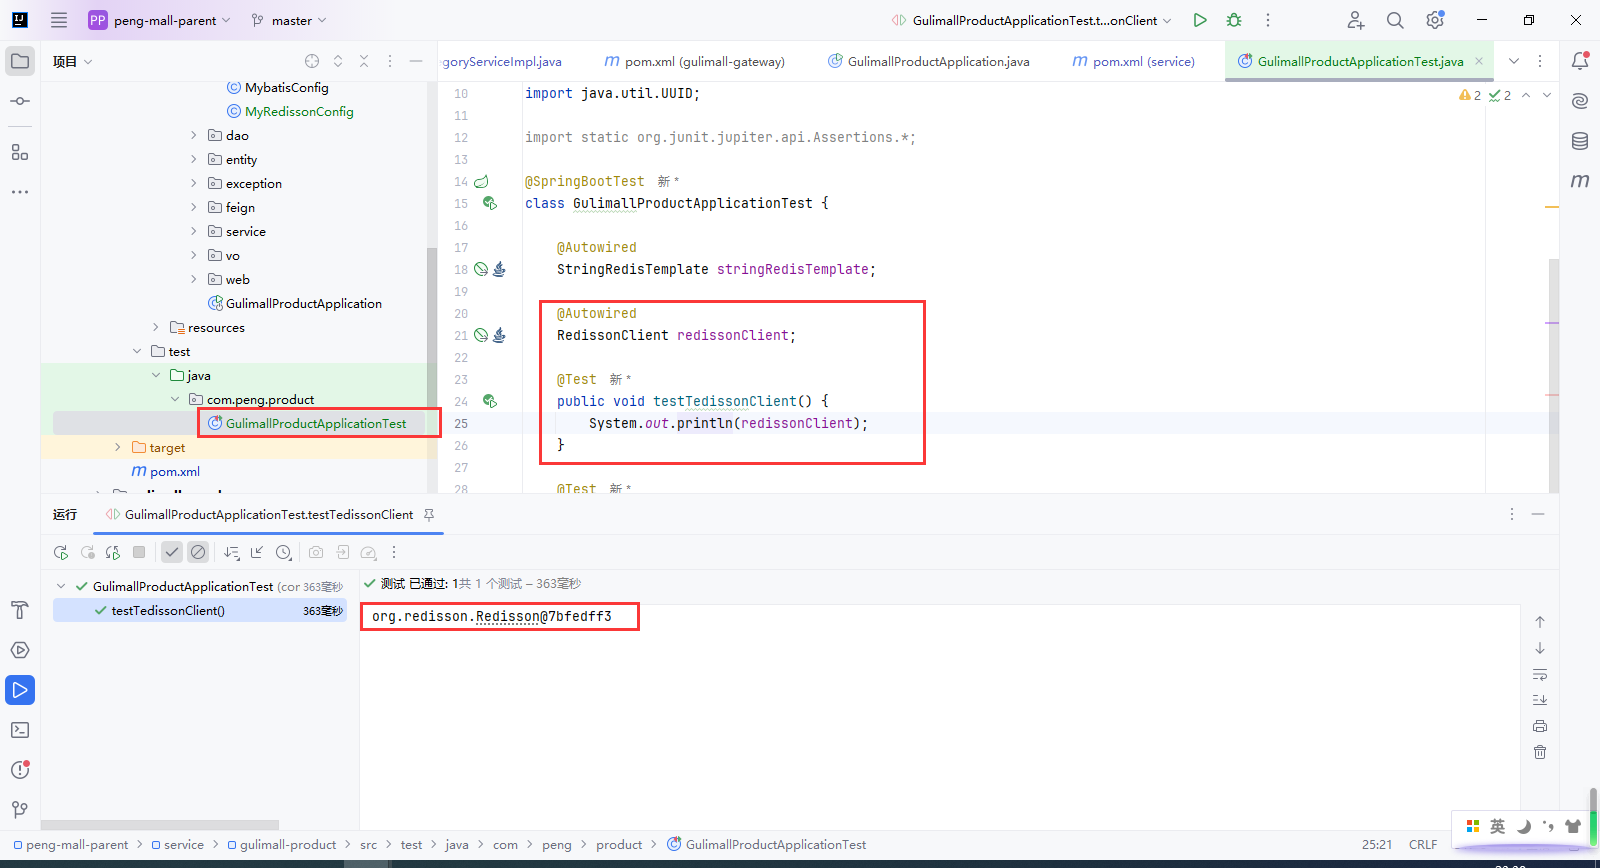Select opened file in project tree
Image resolution: width=1600 pixels, height=868 pixels.
[312, 61]
